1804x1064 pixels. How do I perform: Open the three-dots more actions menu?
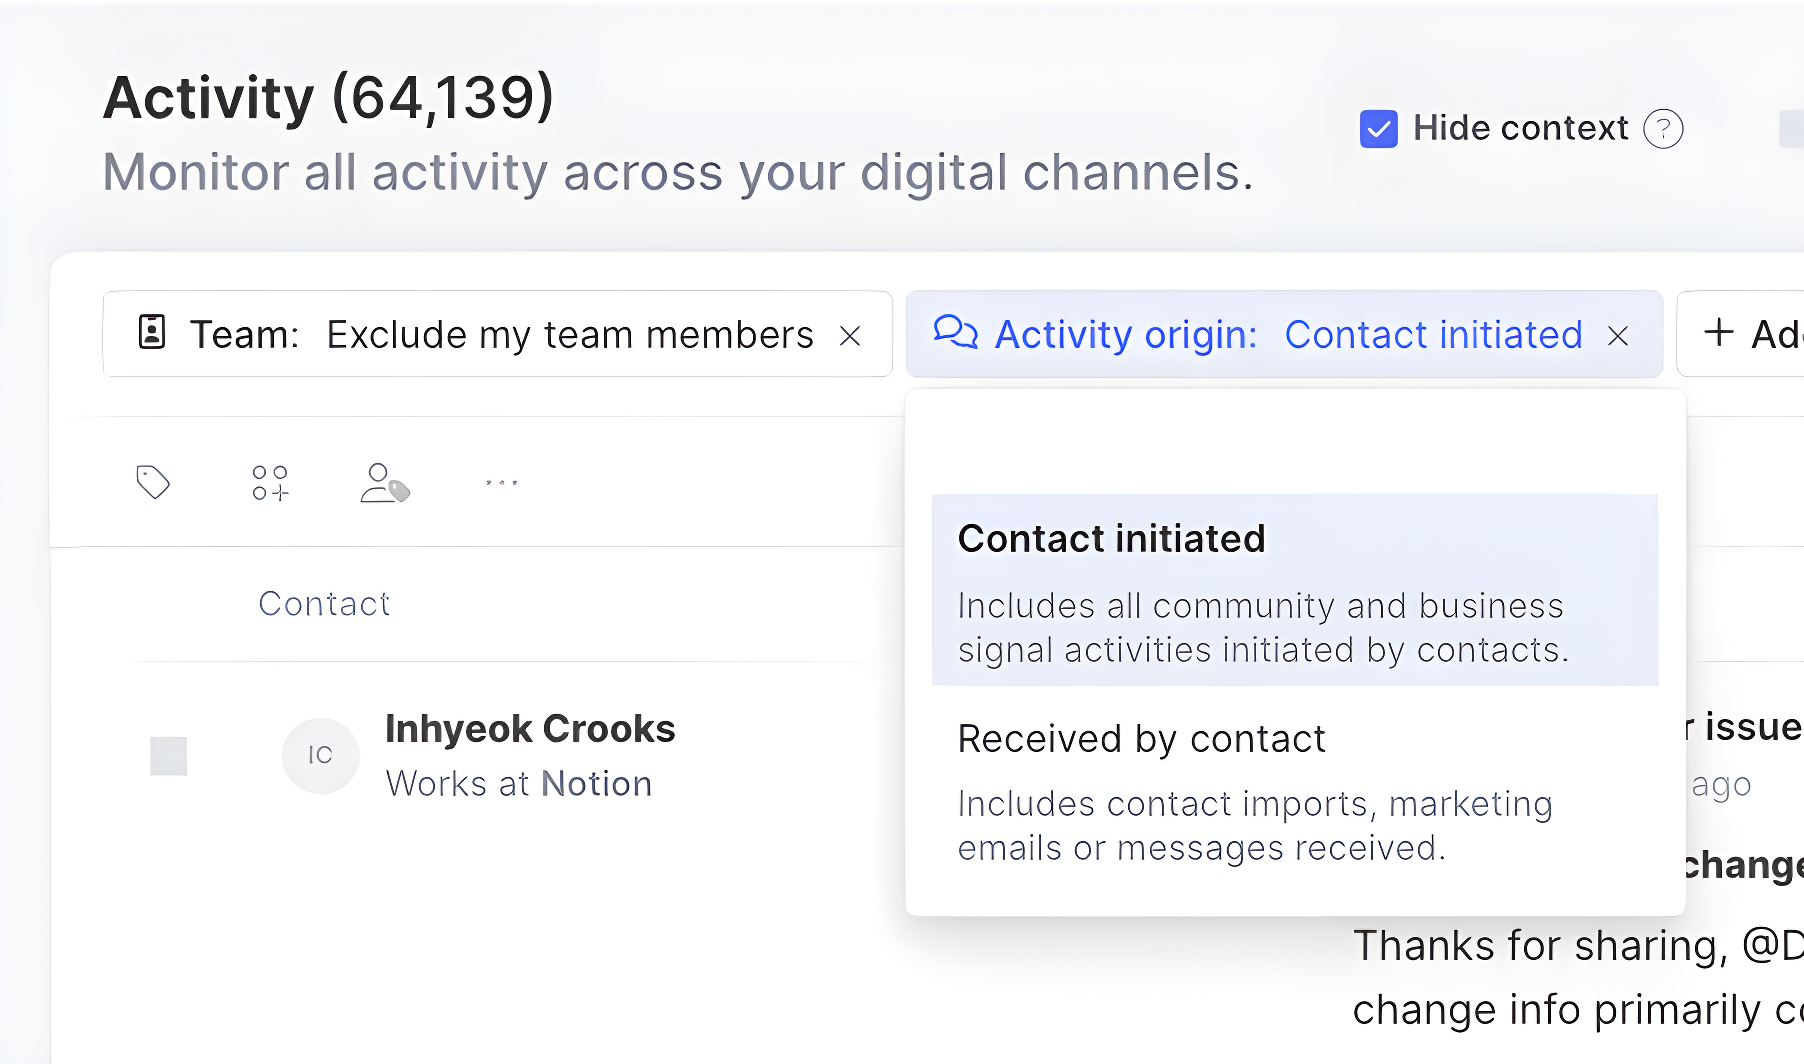502,482
